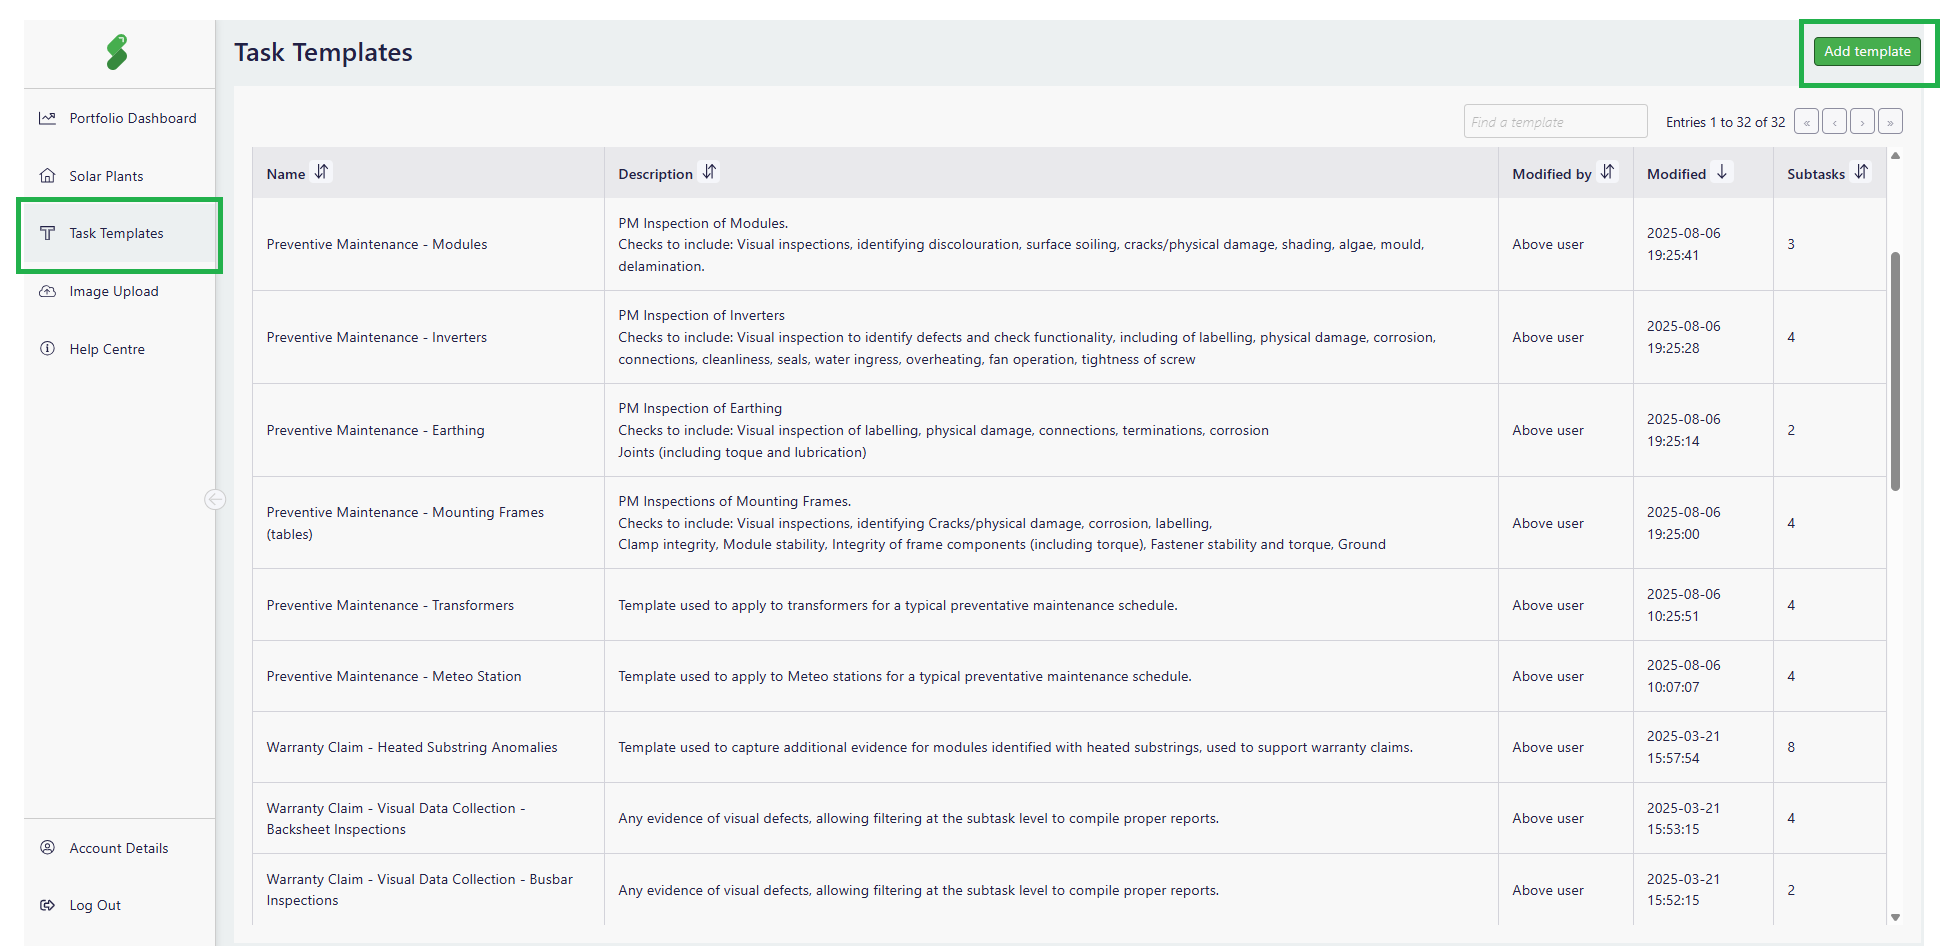The width and height of the screenshot is (1952, 946).
Task: Click the table vertical scrollbar
Action: (1895, 370)
